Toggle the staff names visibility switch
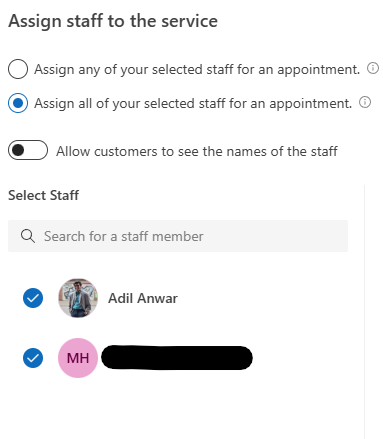 [x=28, y=150]
